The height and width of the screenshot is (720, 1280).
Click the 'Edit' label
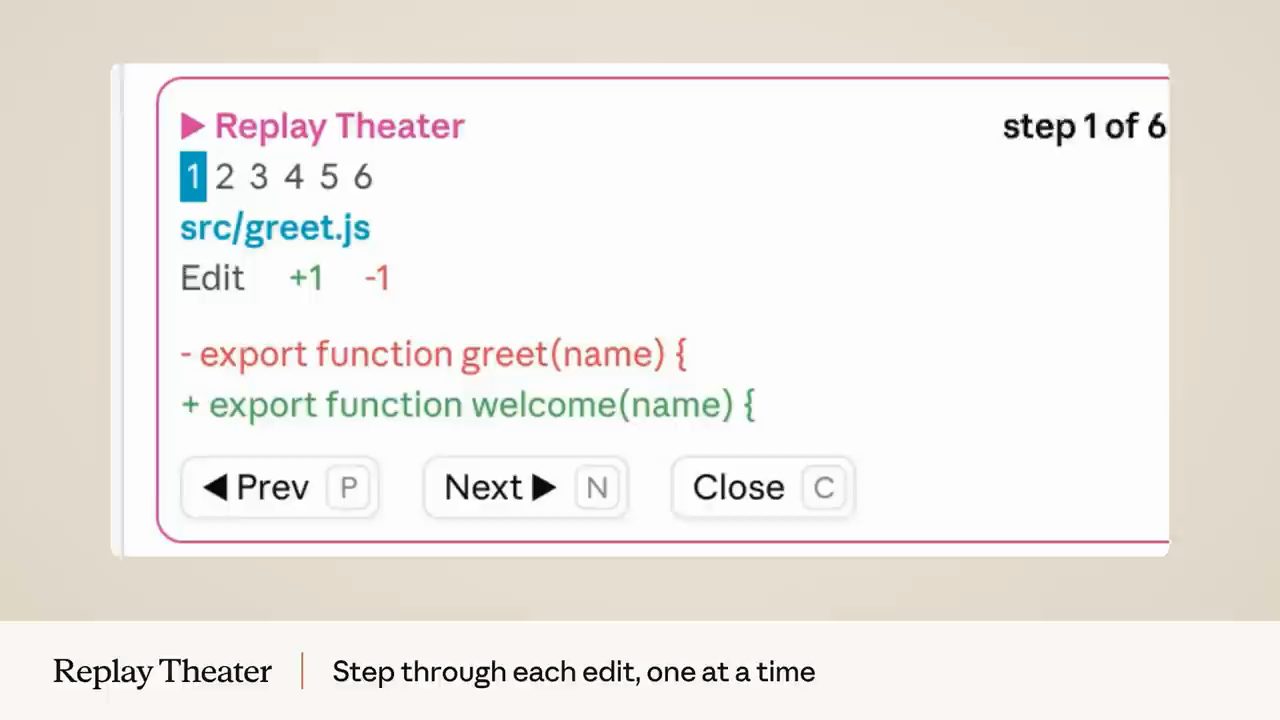[212, 278]
